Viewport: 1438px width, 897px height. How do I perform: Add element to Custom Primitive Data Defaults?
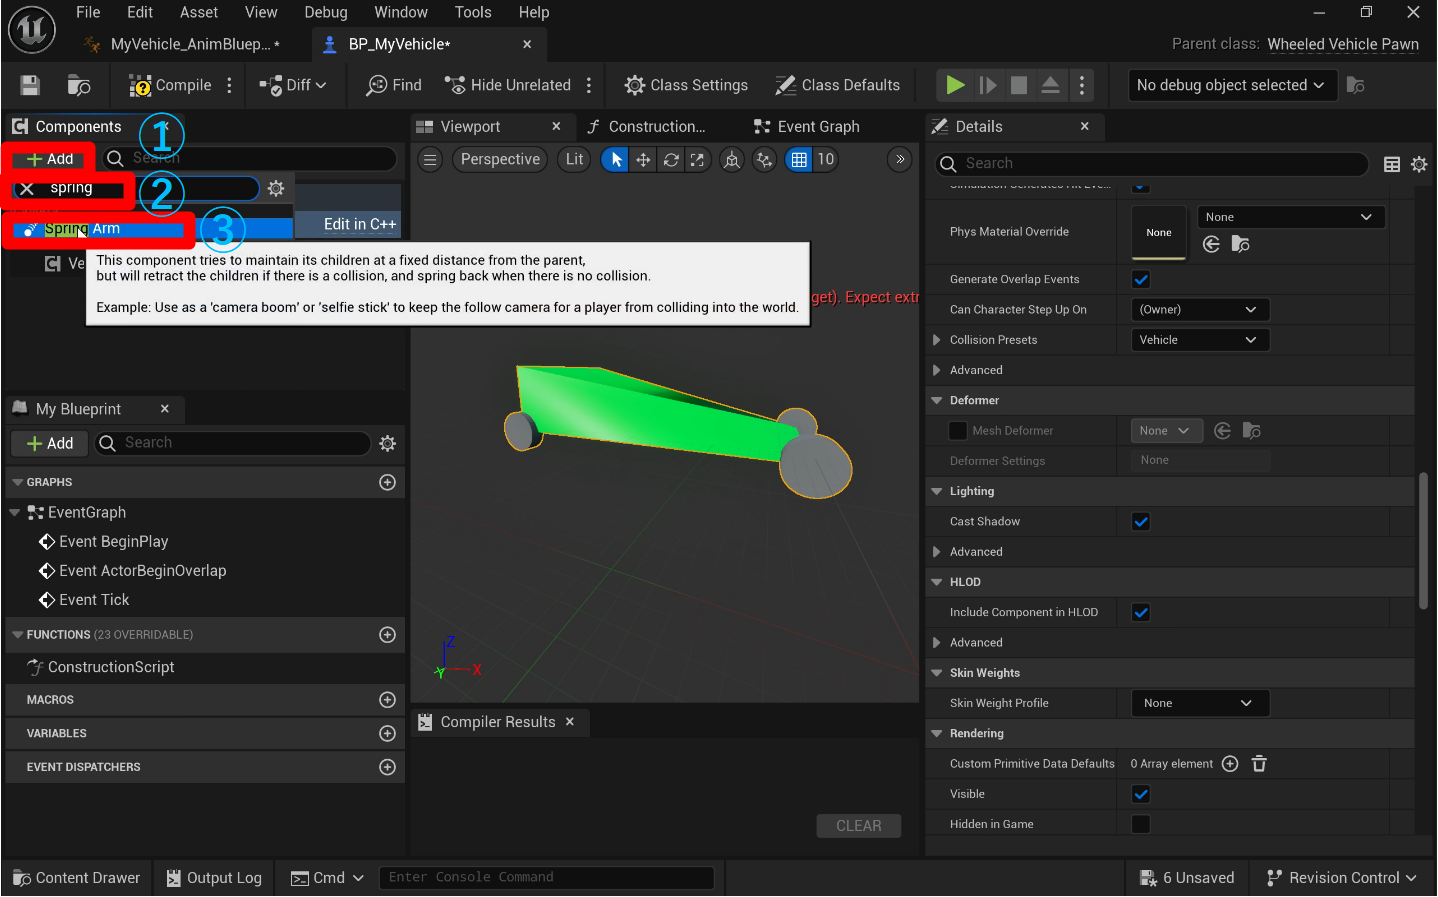pos(1230,764)
